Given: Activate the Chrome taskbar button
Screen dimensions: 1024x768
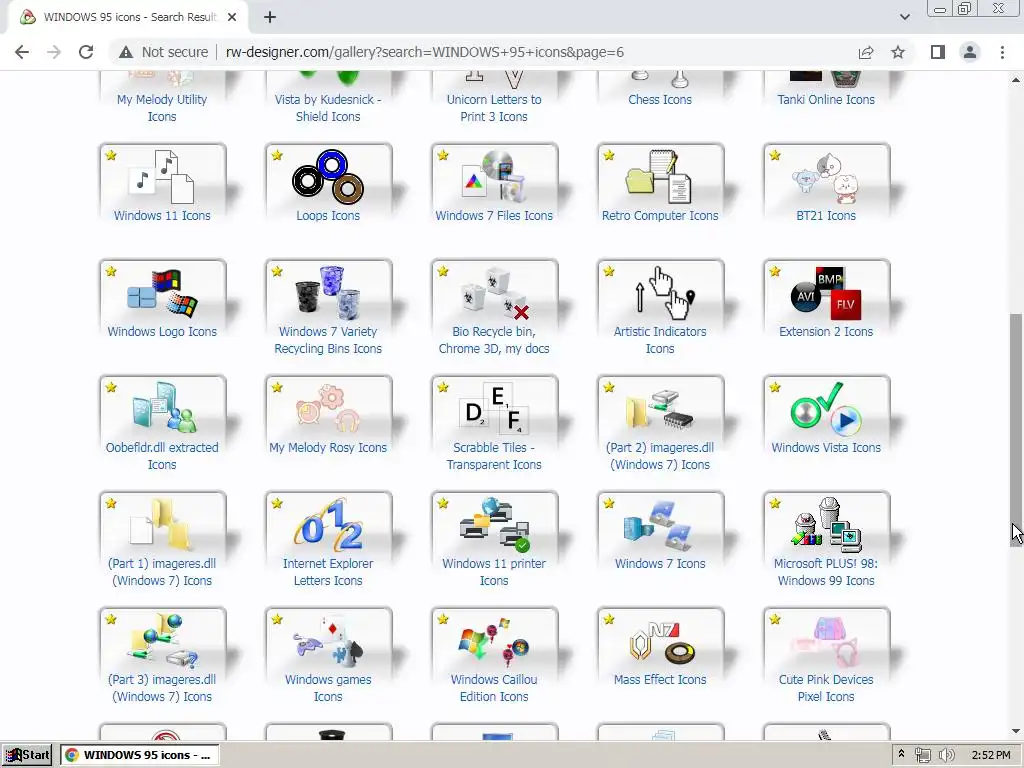Looking at the screenshot, I should click(x=140, y=755).
